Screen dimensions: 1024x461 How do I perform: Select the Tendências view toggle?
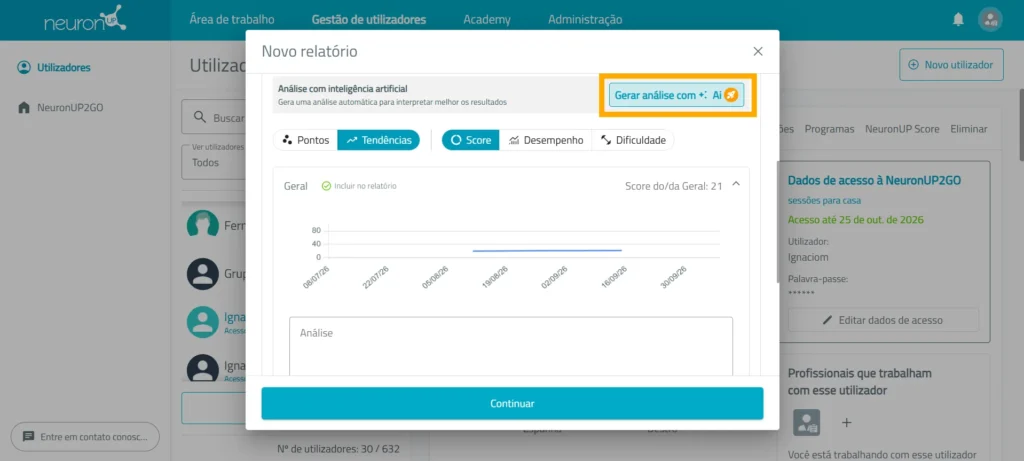tap(379, 140)
